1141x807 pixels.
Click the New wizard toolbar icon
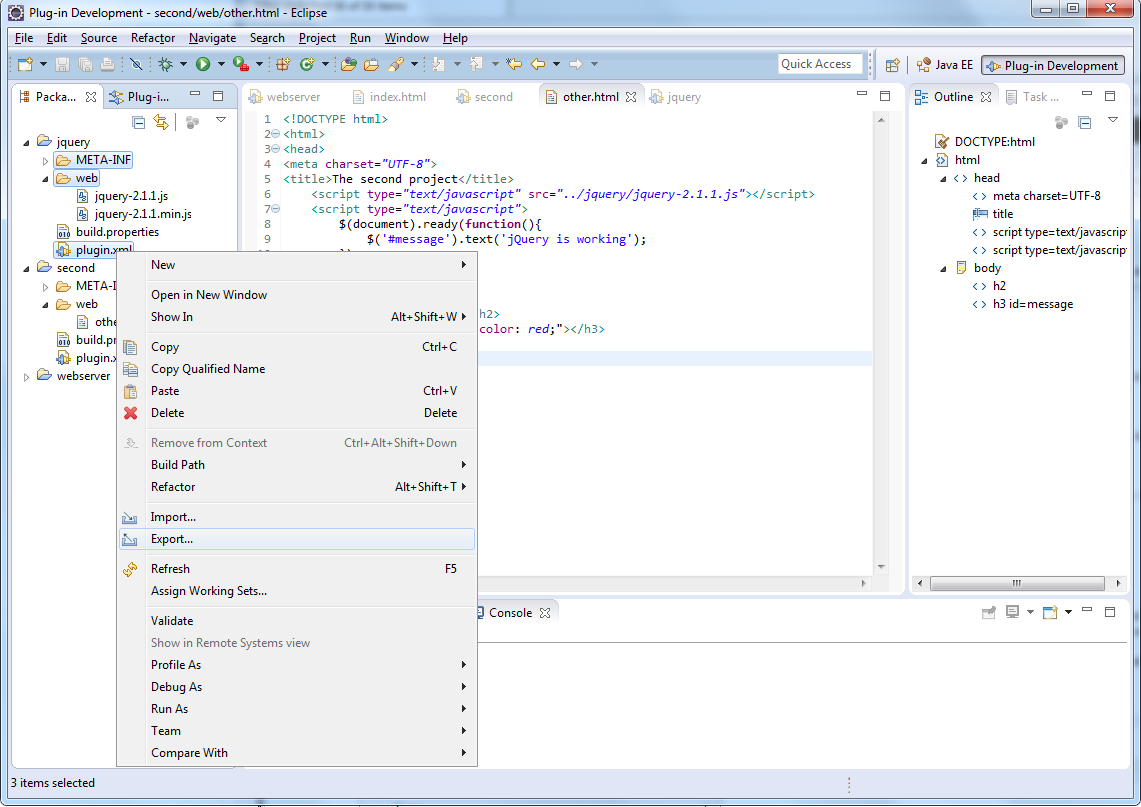25,64
